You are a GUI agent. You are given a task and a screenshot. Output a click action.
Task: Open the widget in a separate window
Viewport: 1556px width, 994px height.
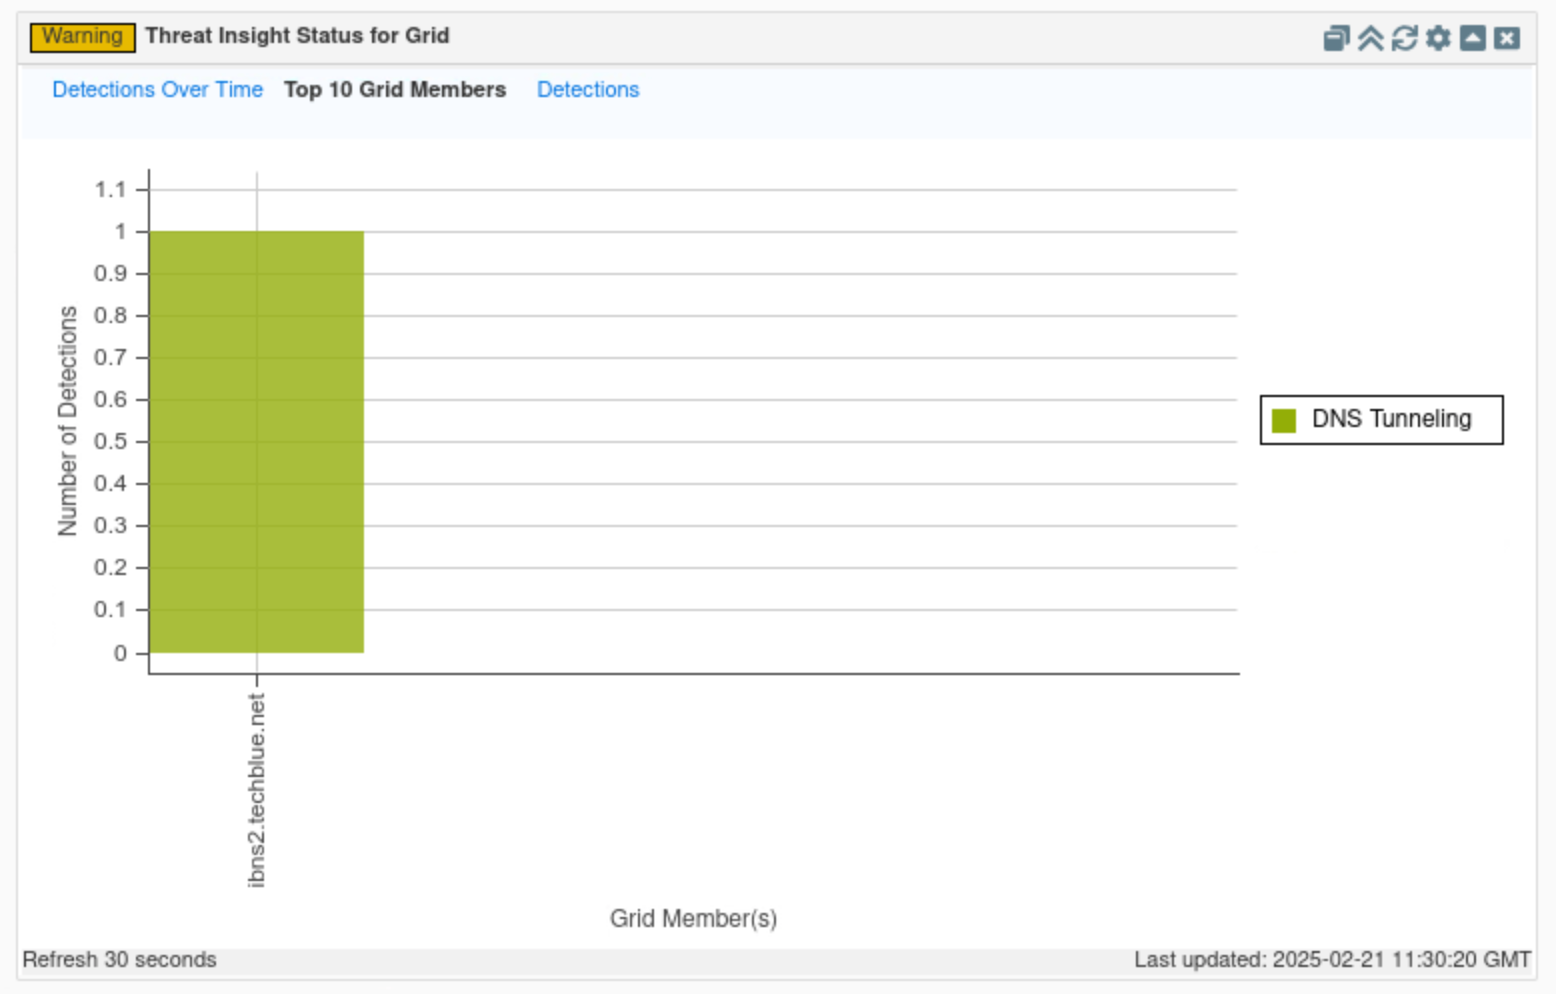(1335, 38)
